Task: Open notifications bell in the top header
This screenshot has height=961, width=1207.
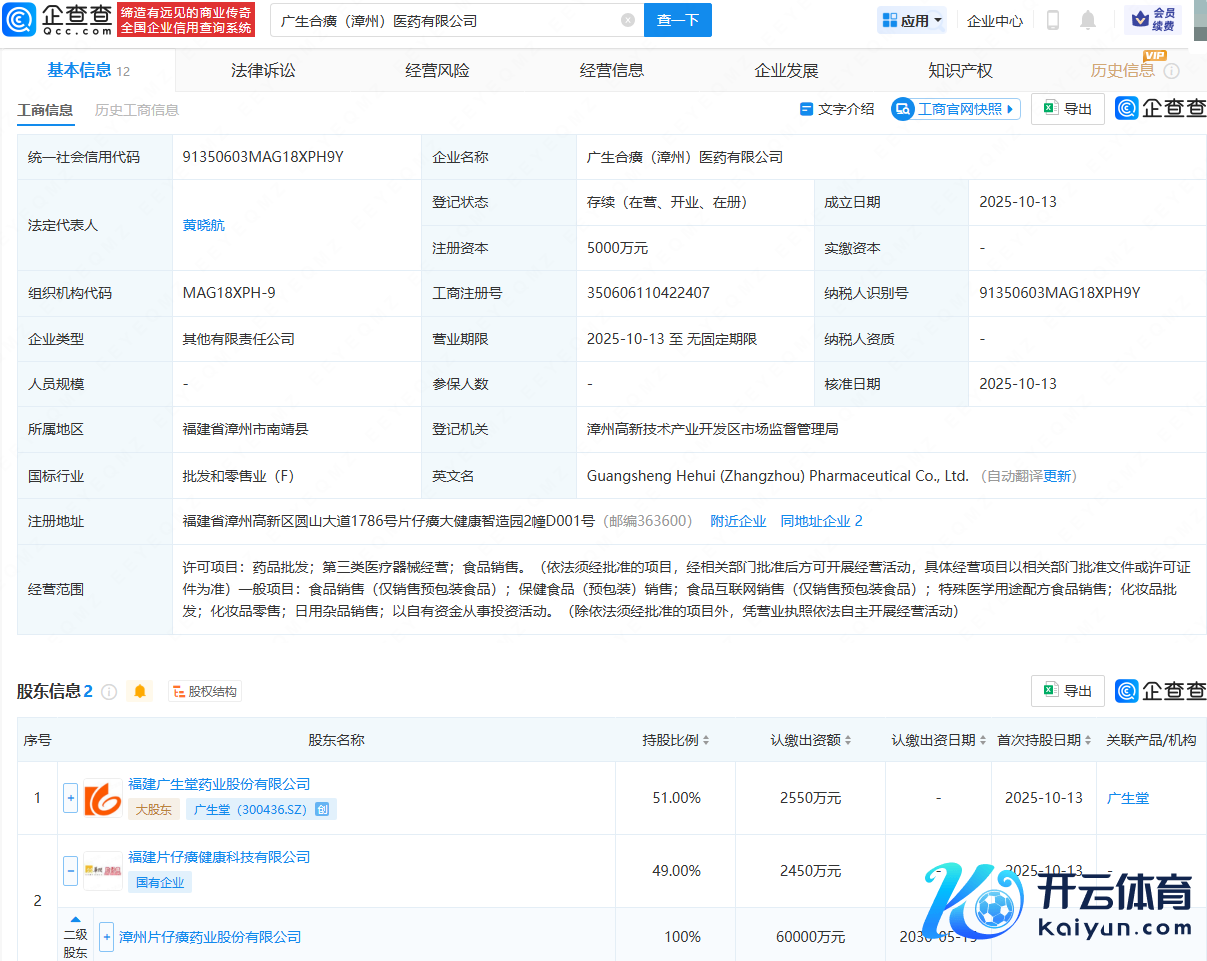Action: point(1088,20)
